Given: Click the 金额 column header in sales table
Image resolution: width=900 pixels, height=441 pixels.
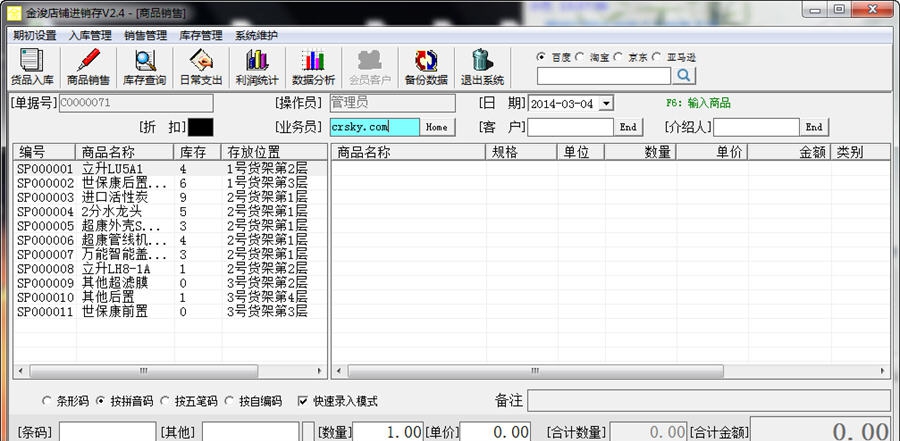Looking at the screenshot, I should click(x=789, y=152).
